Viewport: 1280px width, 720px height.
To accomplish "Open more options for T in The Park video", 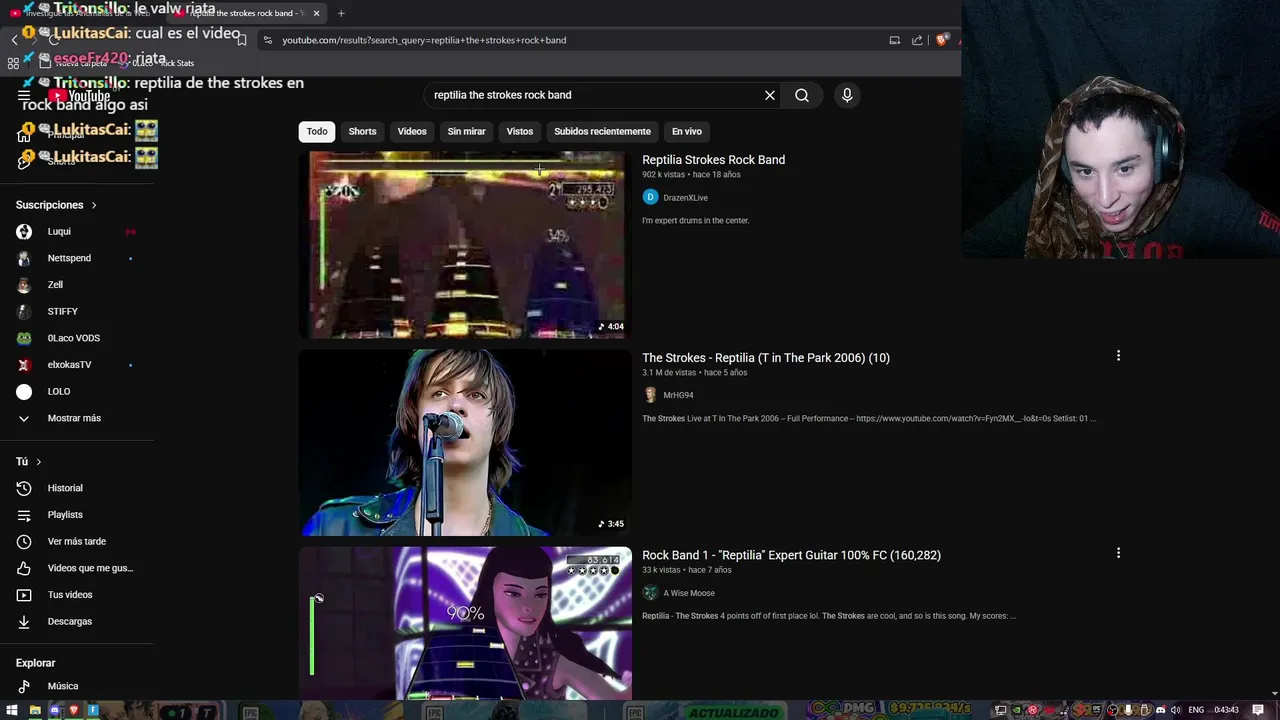I will 1118,355.
